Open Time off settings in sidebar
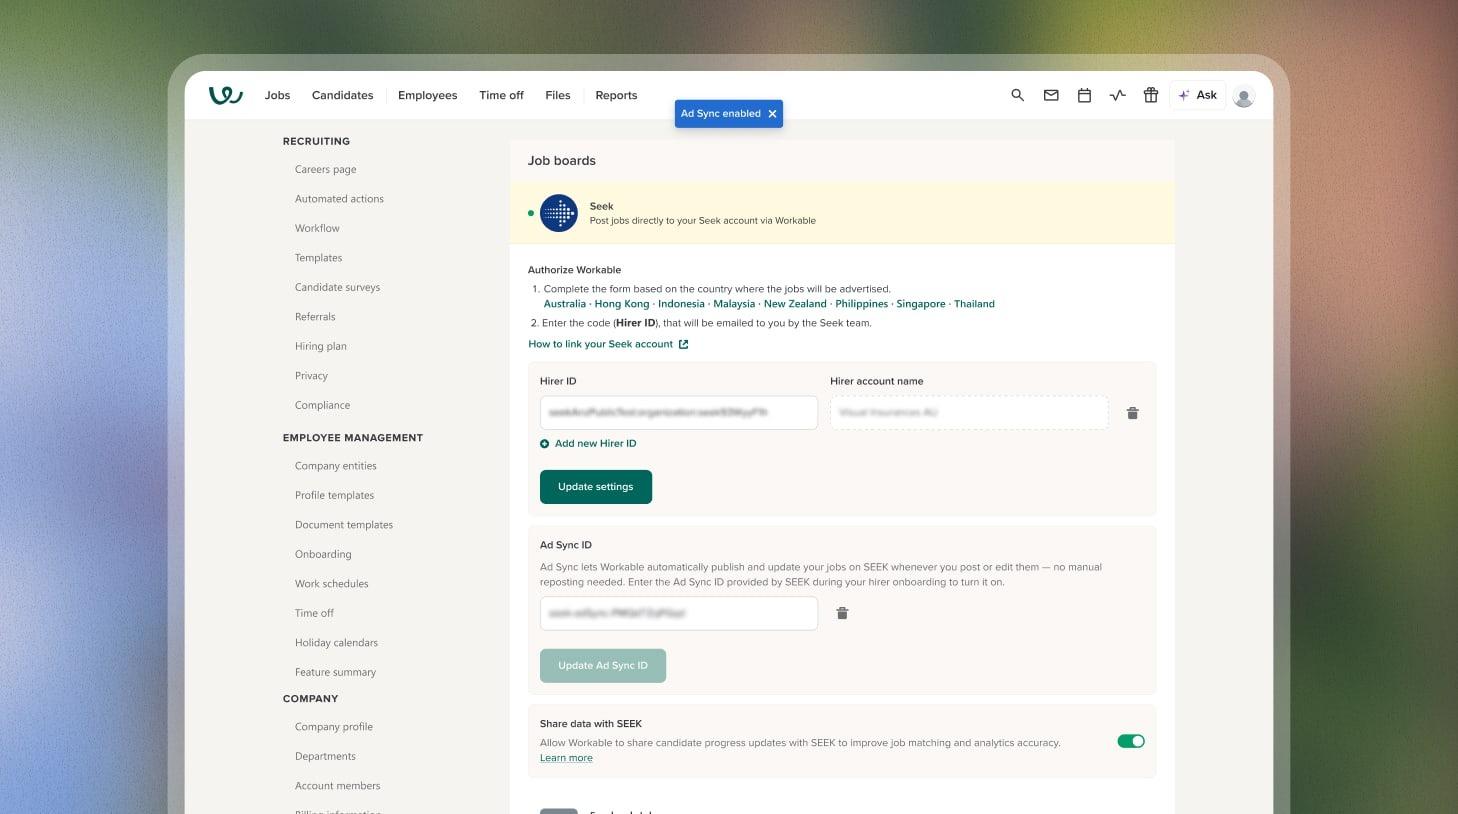The width and height of the screenshot is (1458, 814). (x=314, y=614)
